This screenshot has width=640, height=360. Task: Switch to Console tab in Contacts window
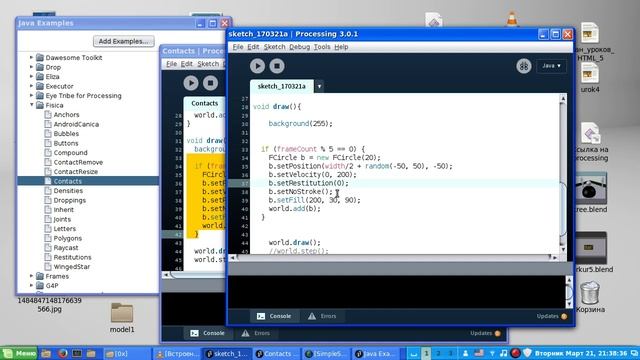(x=208, y=333)
